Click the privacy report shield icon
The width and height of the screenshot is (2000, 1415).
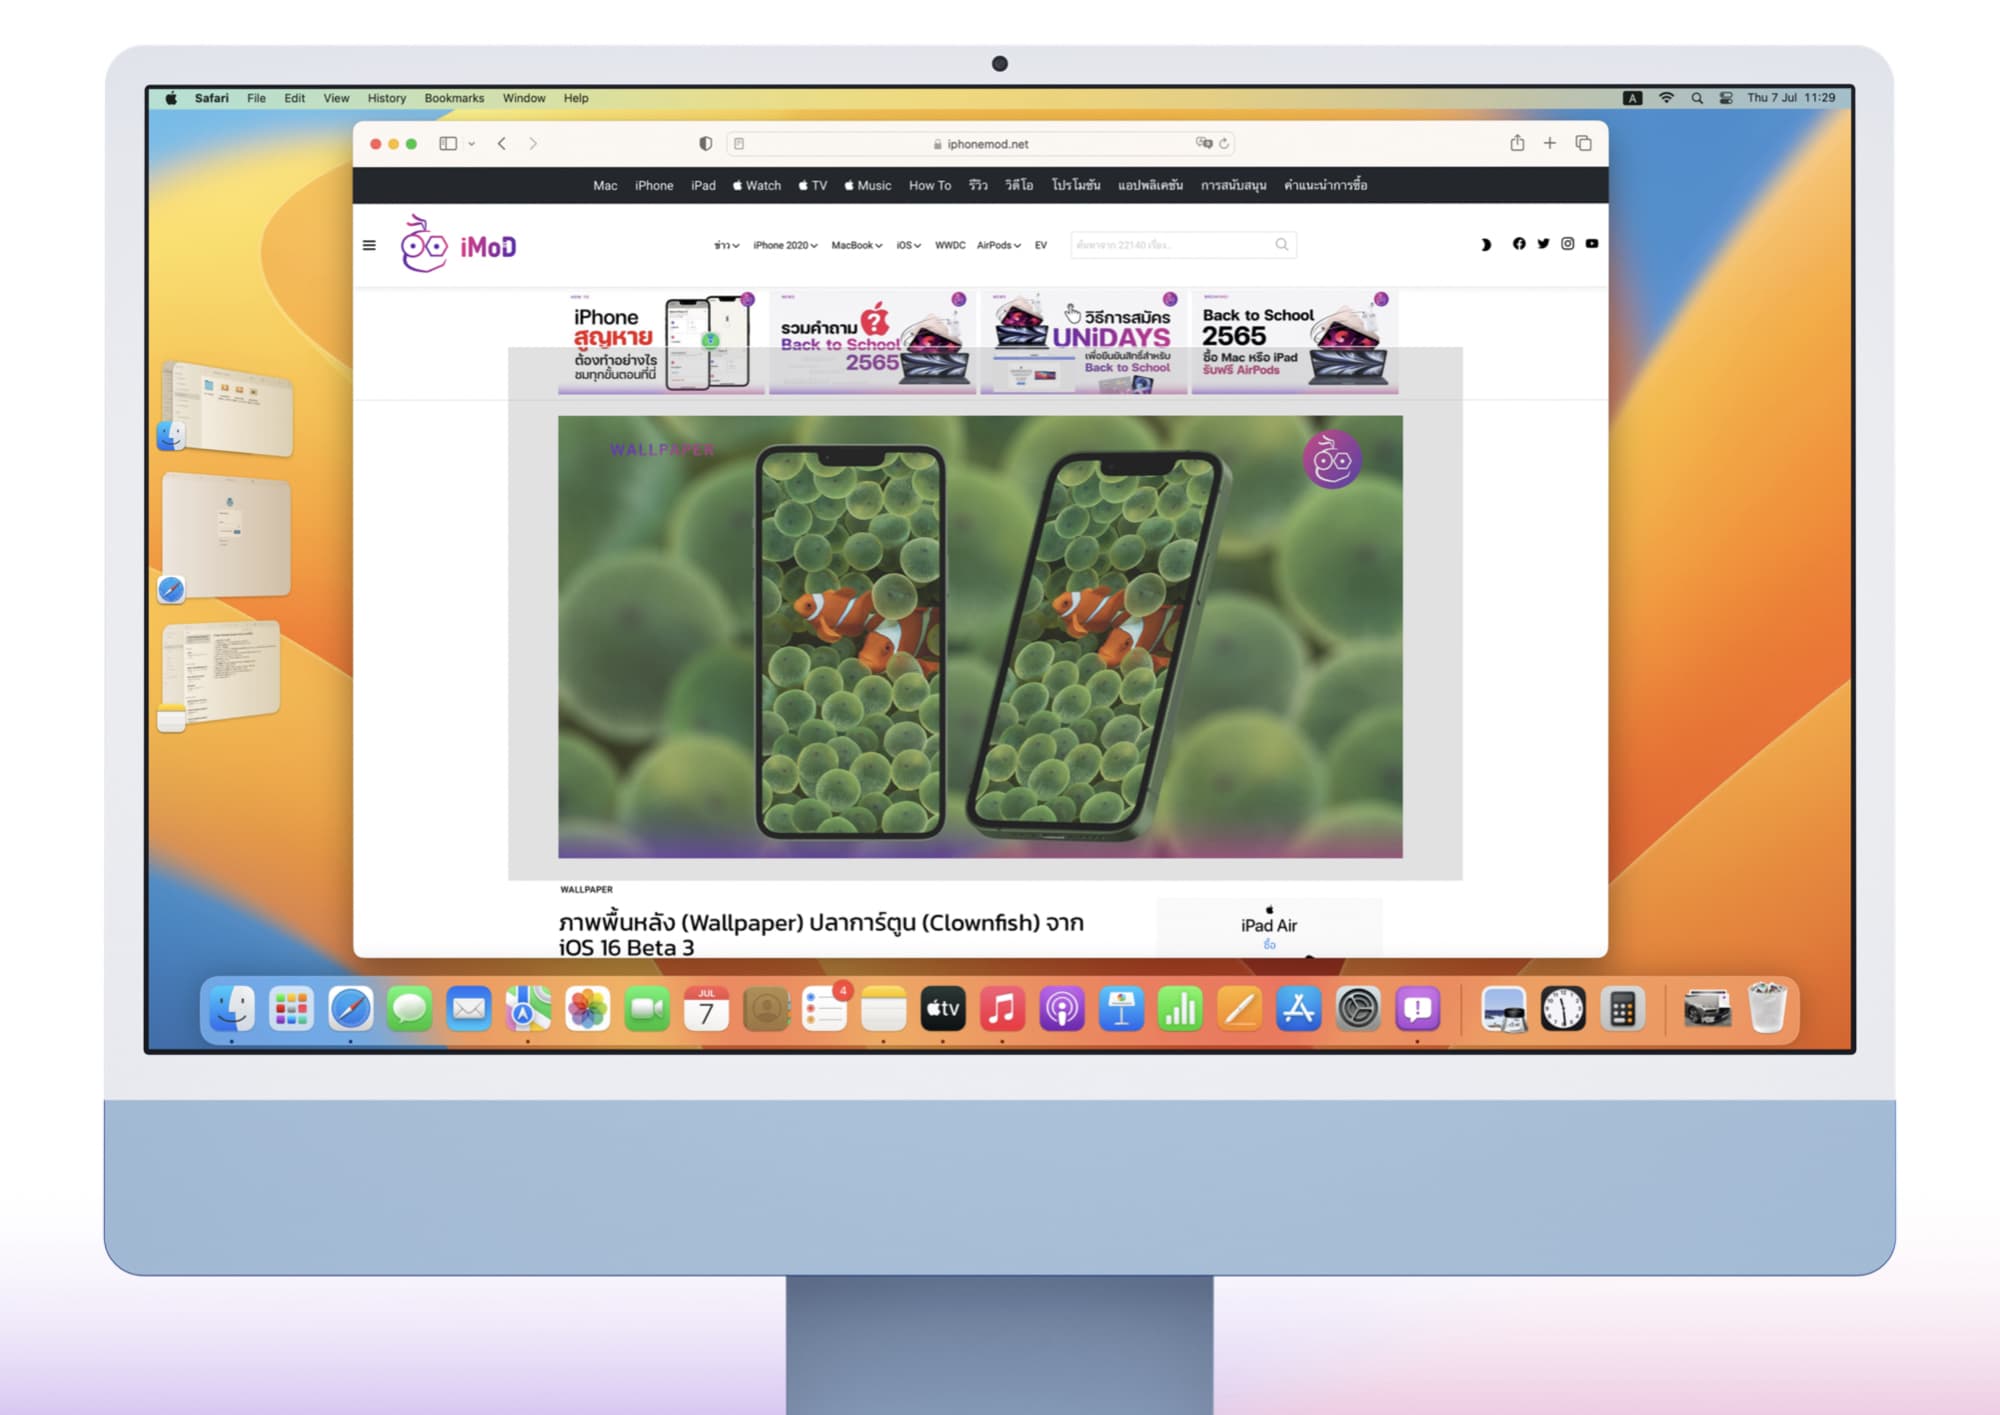click(705, 144)
